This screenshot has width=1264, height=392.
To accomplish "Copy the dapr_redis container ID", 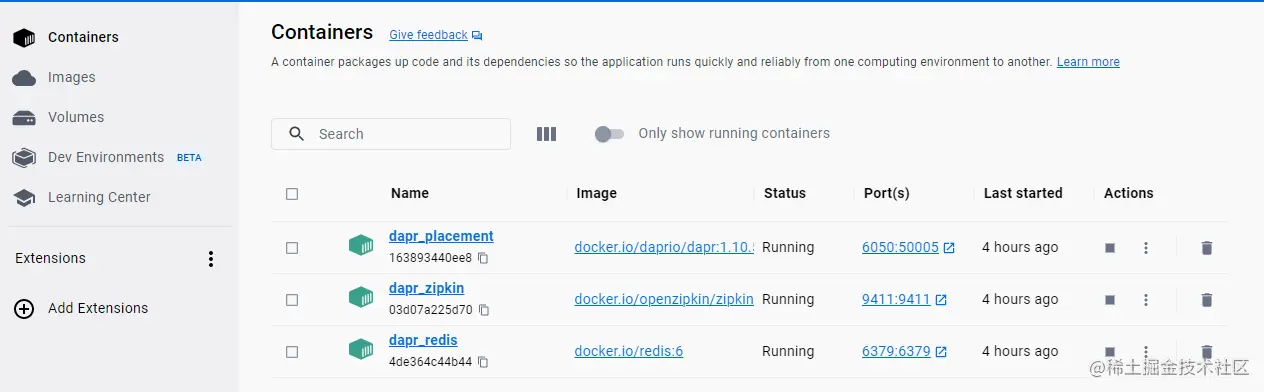I will coord(483,362).
